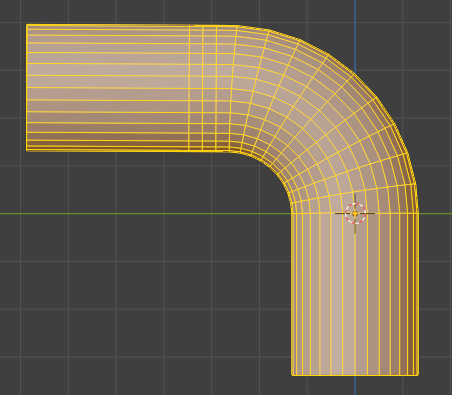452x395 pixels.
Task: Select the left end cap edge of horizontal pipe
Action: (x=27, y=88)
